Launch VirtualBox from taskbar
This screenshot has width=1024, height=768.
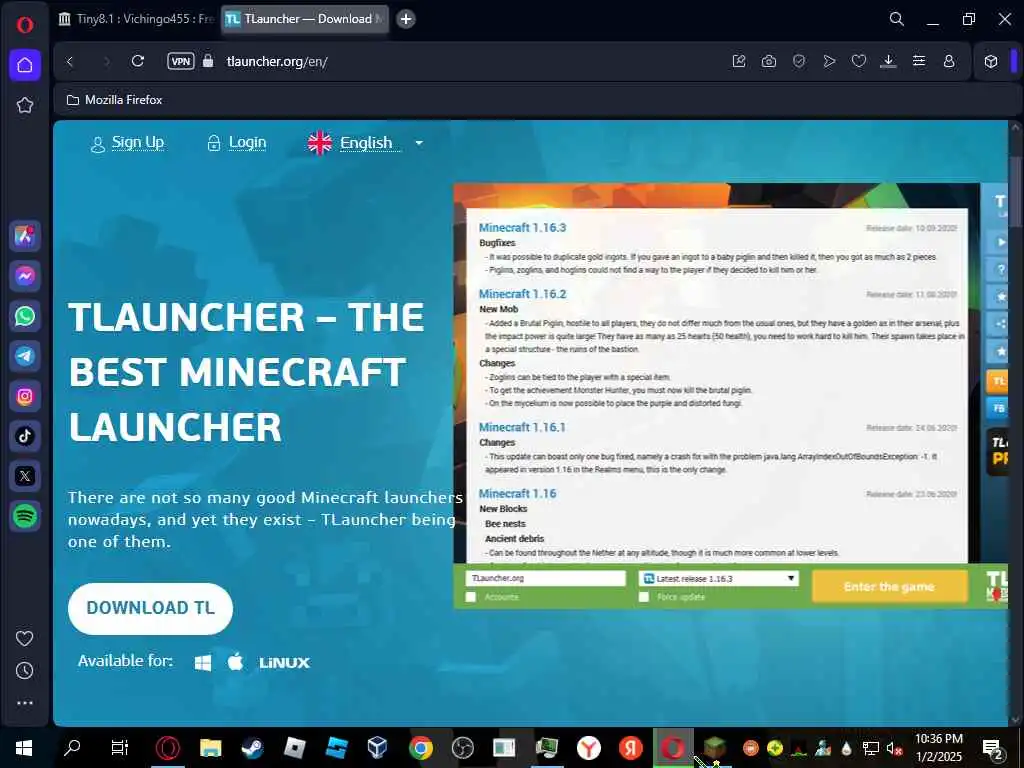(x=377, y=748)
